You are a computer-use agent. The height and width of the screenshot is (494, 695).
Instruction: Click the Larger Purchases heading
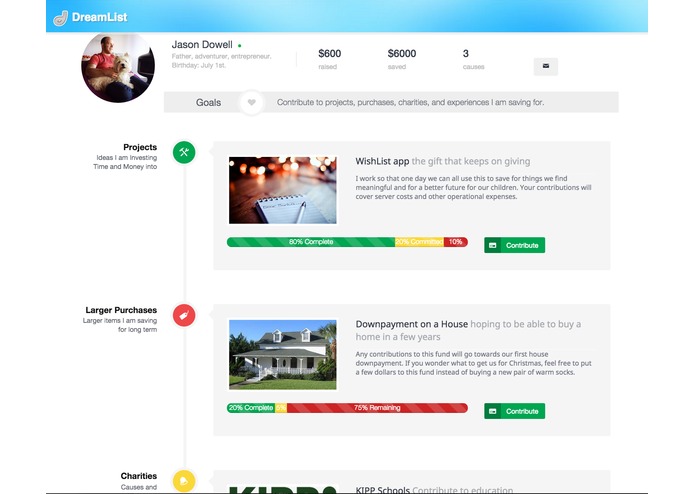[x=121, y=310]
